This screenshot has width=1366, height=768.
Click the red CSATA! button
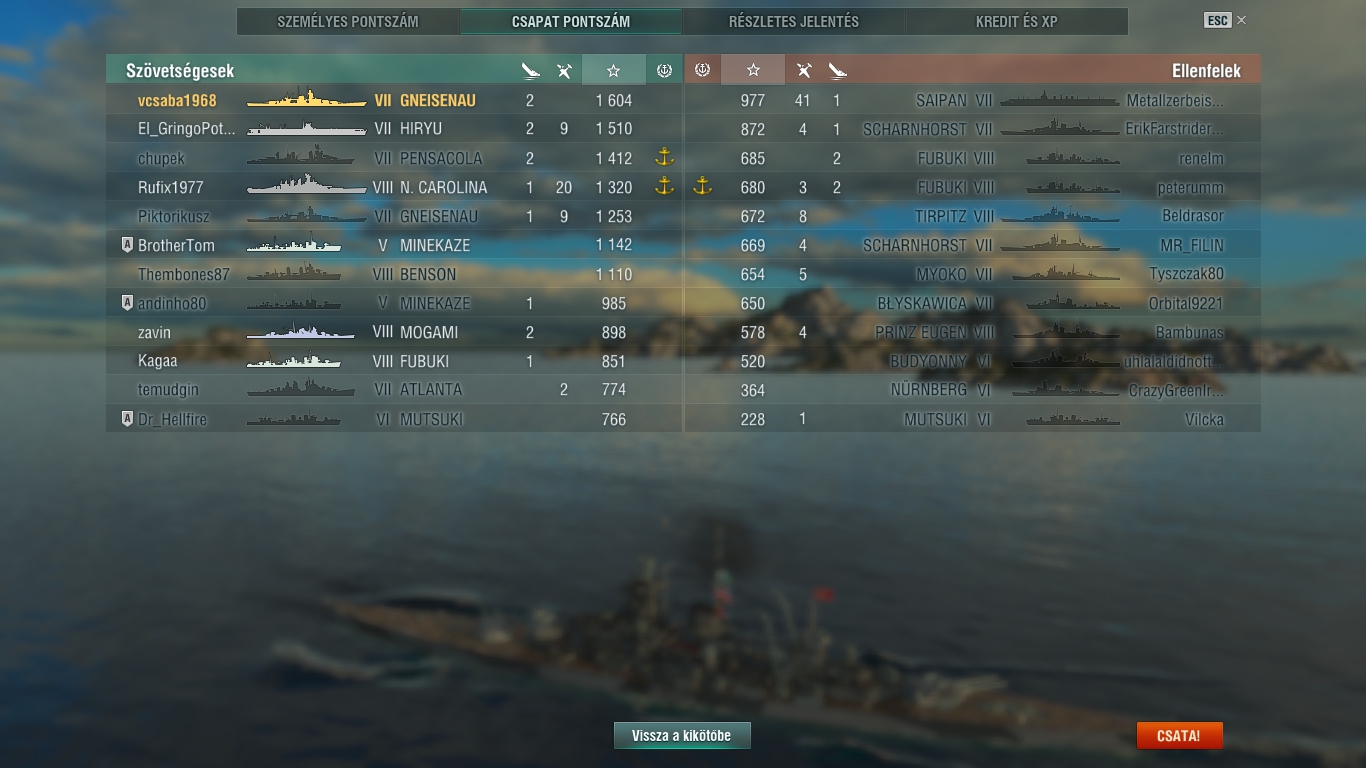tap(1179, 736)
